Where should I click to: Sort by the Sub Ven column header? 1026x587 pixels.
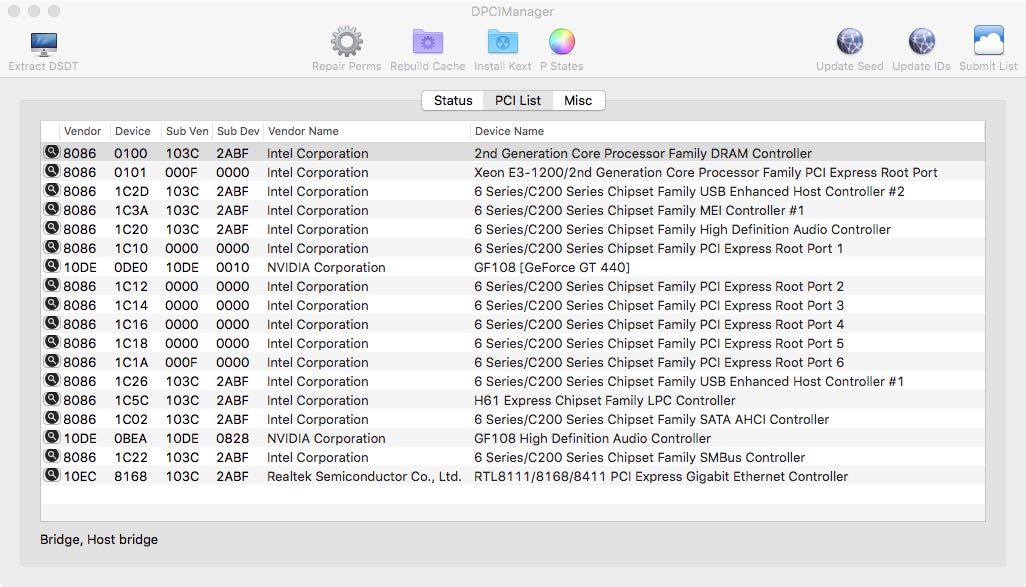pos(187,132)
